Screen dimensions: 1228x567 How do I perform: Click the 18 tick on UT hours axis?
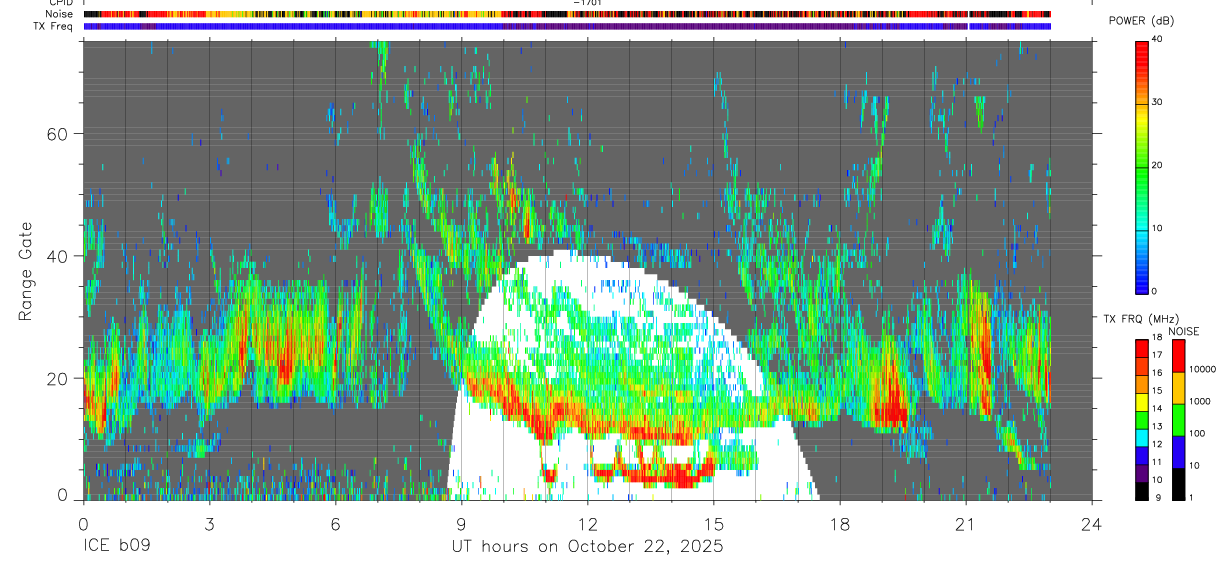[x=840, y=523]
